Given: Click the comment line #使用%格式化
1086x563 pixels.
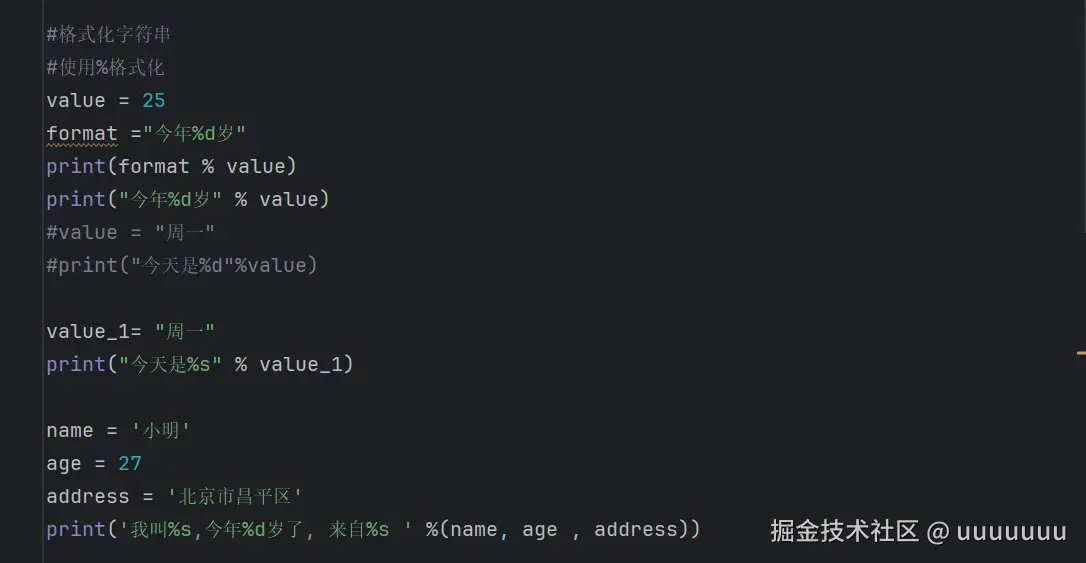Looking at the screenshot, I should pyautogui.click(x=105, y=68).
